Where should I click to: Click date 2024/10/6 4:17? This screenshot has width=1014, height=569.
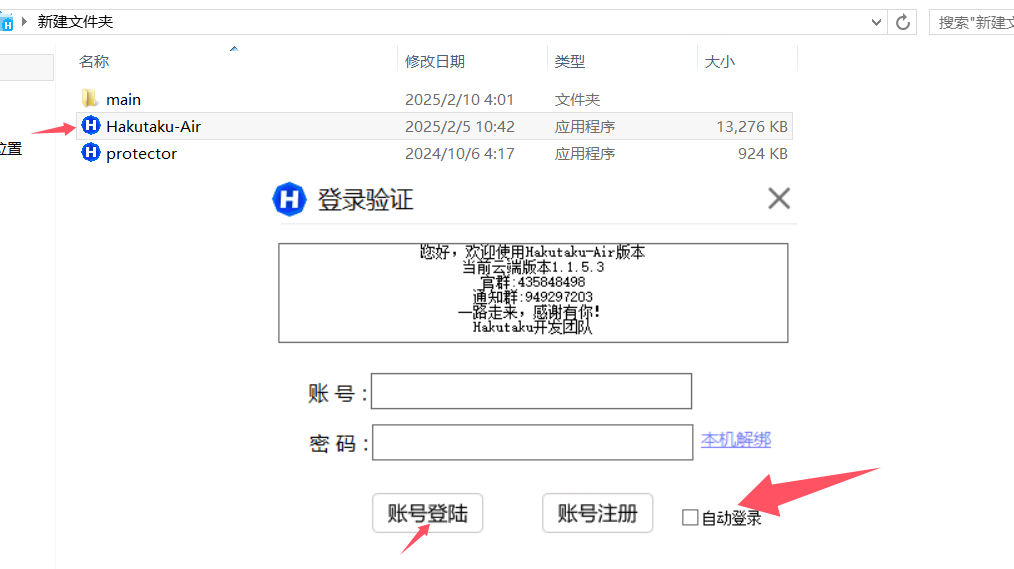[x=460, y=153]
